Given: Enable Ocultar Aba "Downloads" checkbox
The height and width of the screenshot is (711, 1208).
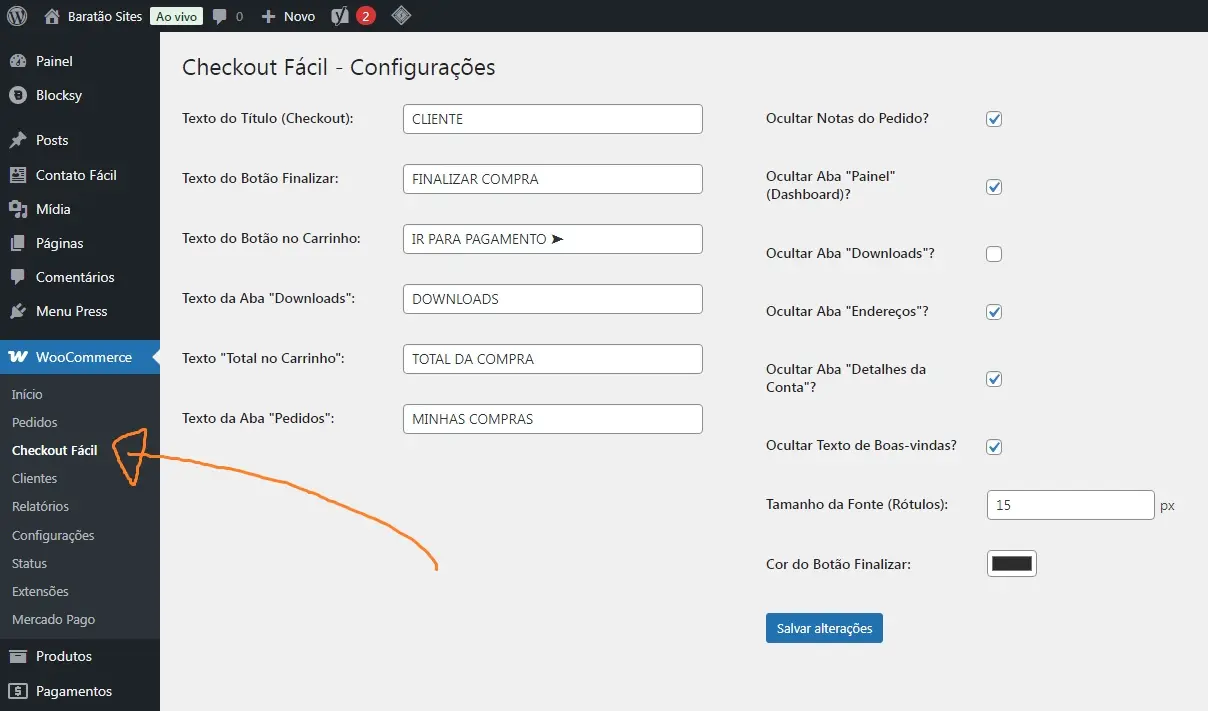Looking at the screenshot, I should 994,254.
